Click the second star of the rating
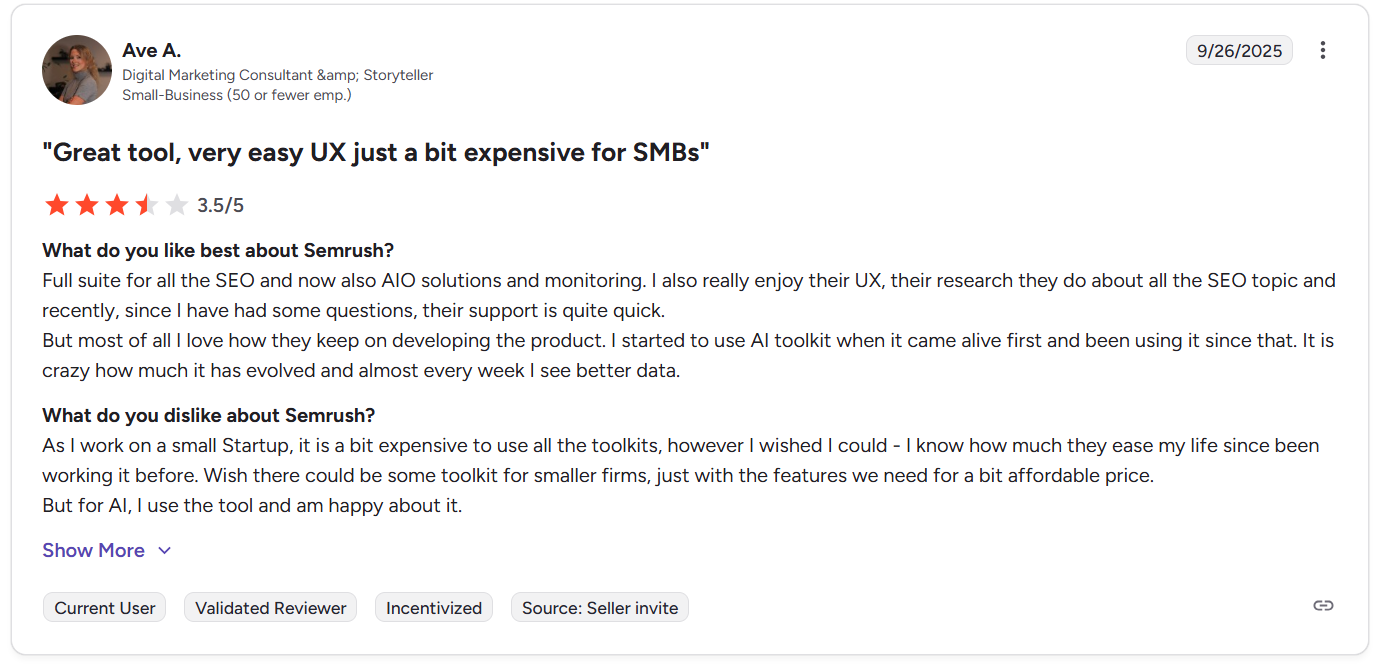The image size is (1386, 668). 87,204
